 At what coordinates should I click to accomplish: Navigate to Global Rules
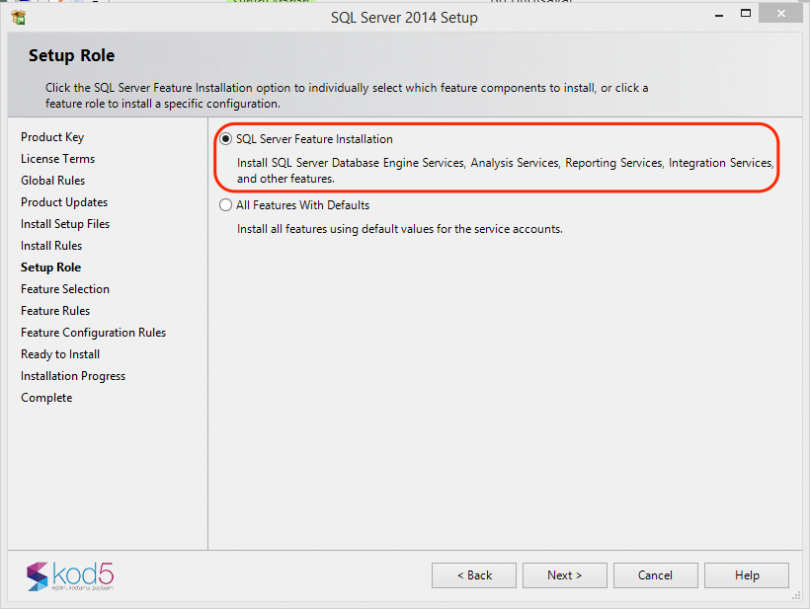(52, 180)
